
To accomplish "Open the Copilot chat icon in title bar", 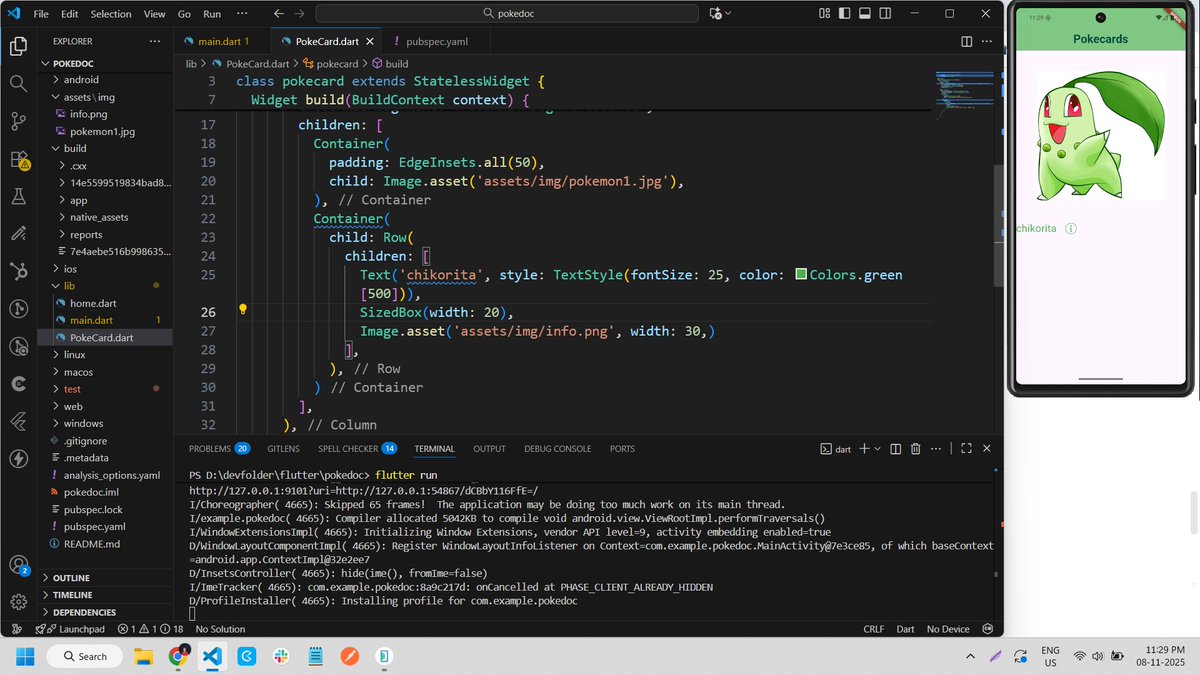I will 715,14.
